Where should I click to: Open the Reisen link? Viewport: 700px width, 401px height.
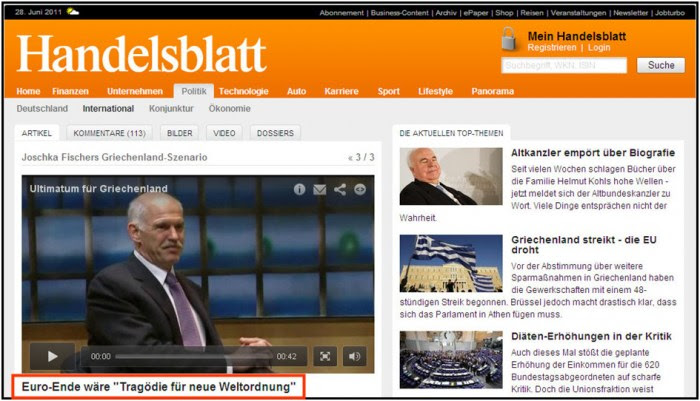point(532,13)
